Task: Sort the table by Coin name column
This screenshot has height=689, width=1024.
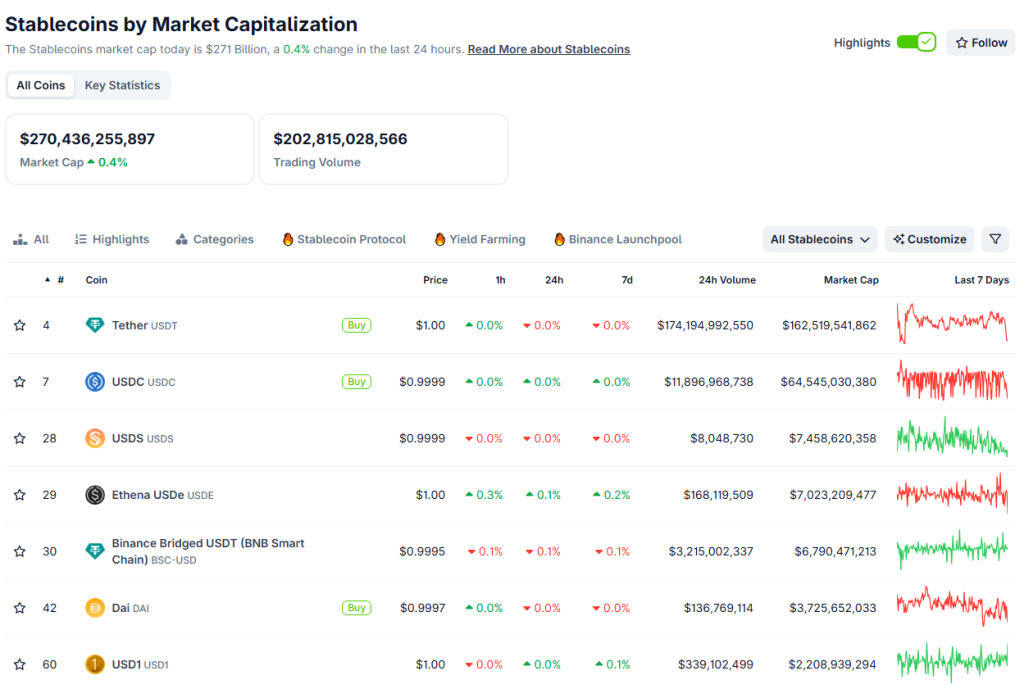Action: pos(96,280)
